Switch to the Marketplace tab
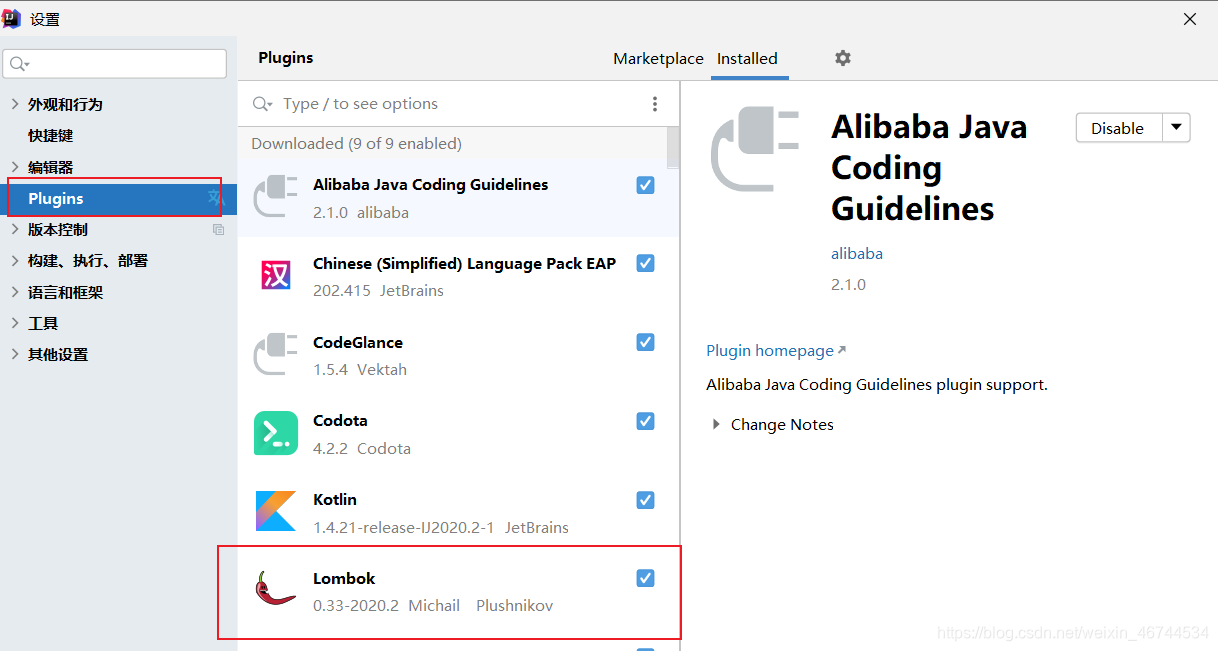1218x651 pixels. [x=658, y=59]
